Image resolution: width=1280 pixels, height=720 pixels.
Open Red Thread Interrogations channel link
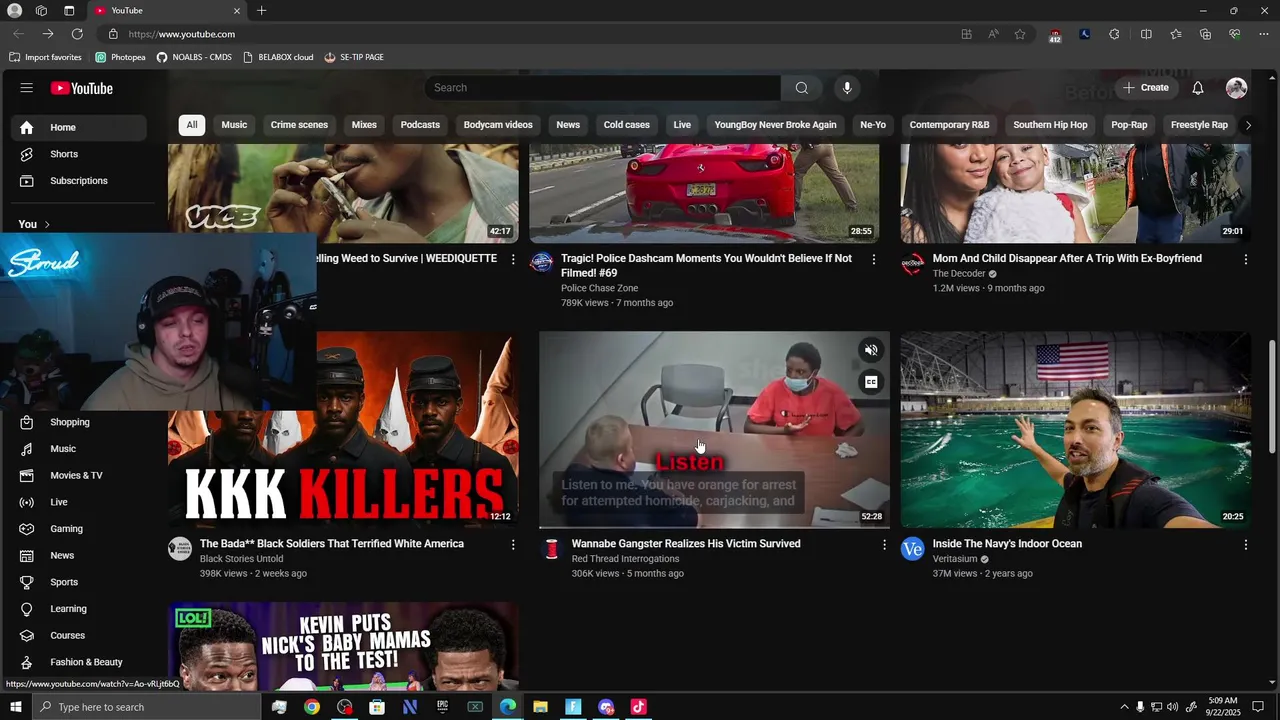click(x=625, y=559)
